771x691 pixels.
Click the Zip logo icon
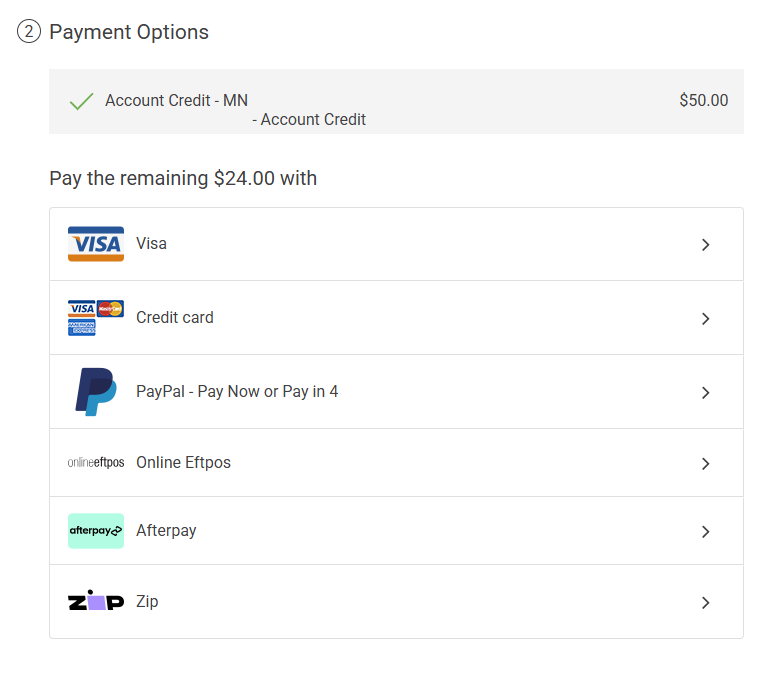pyautogui.click(x=96, y=602)
